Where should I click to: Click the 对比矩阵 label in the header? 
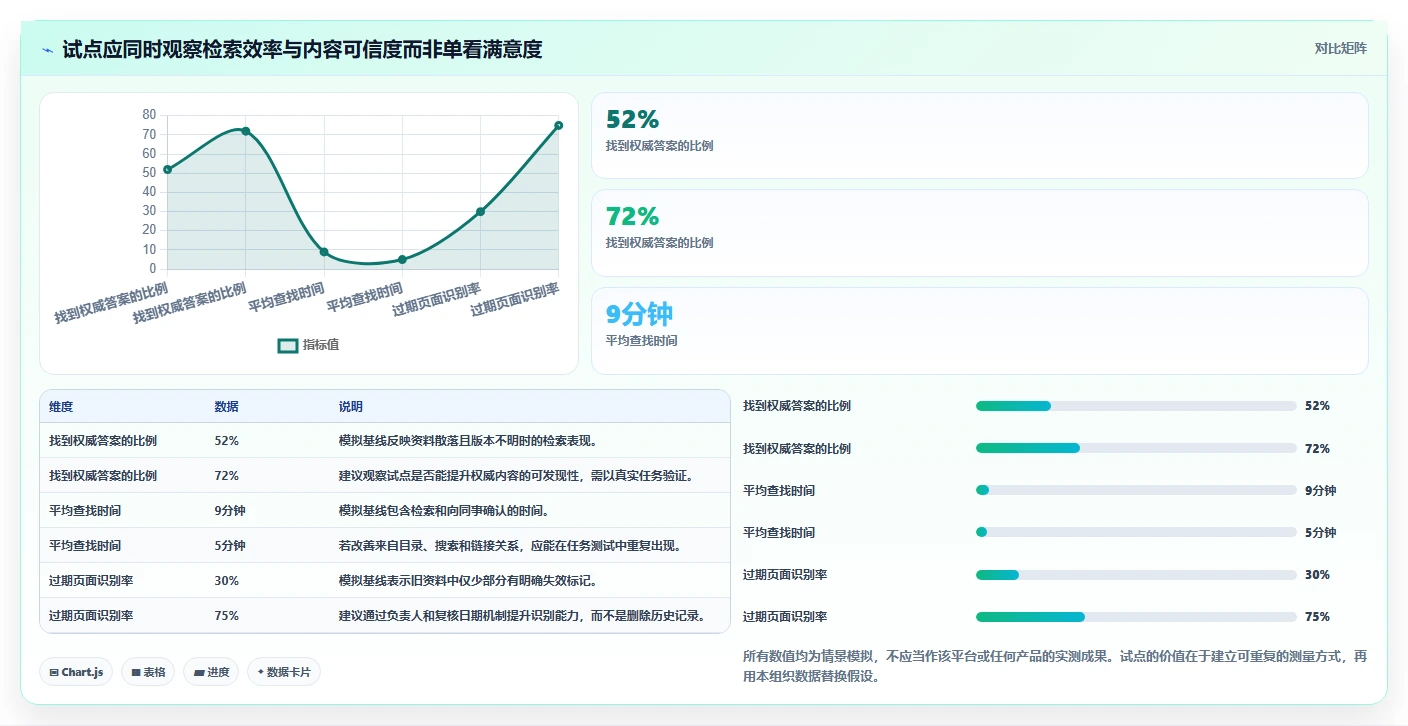(1340, 48)
